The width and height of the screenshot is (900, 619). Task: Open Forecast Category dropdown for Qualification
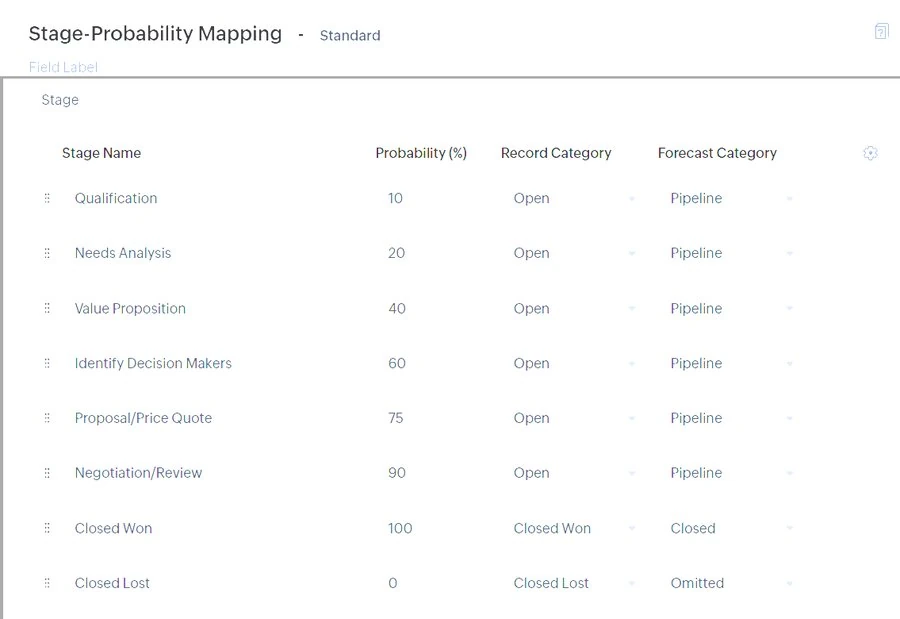coord(731,198)
